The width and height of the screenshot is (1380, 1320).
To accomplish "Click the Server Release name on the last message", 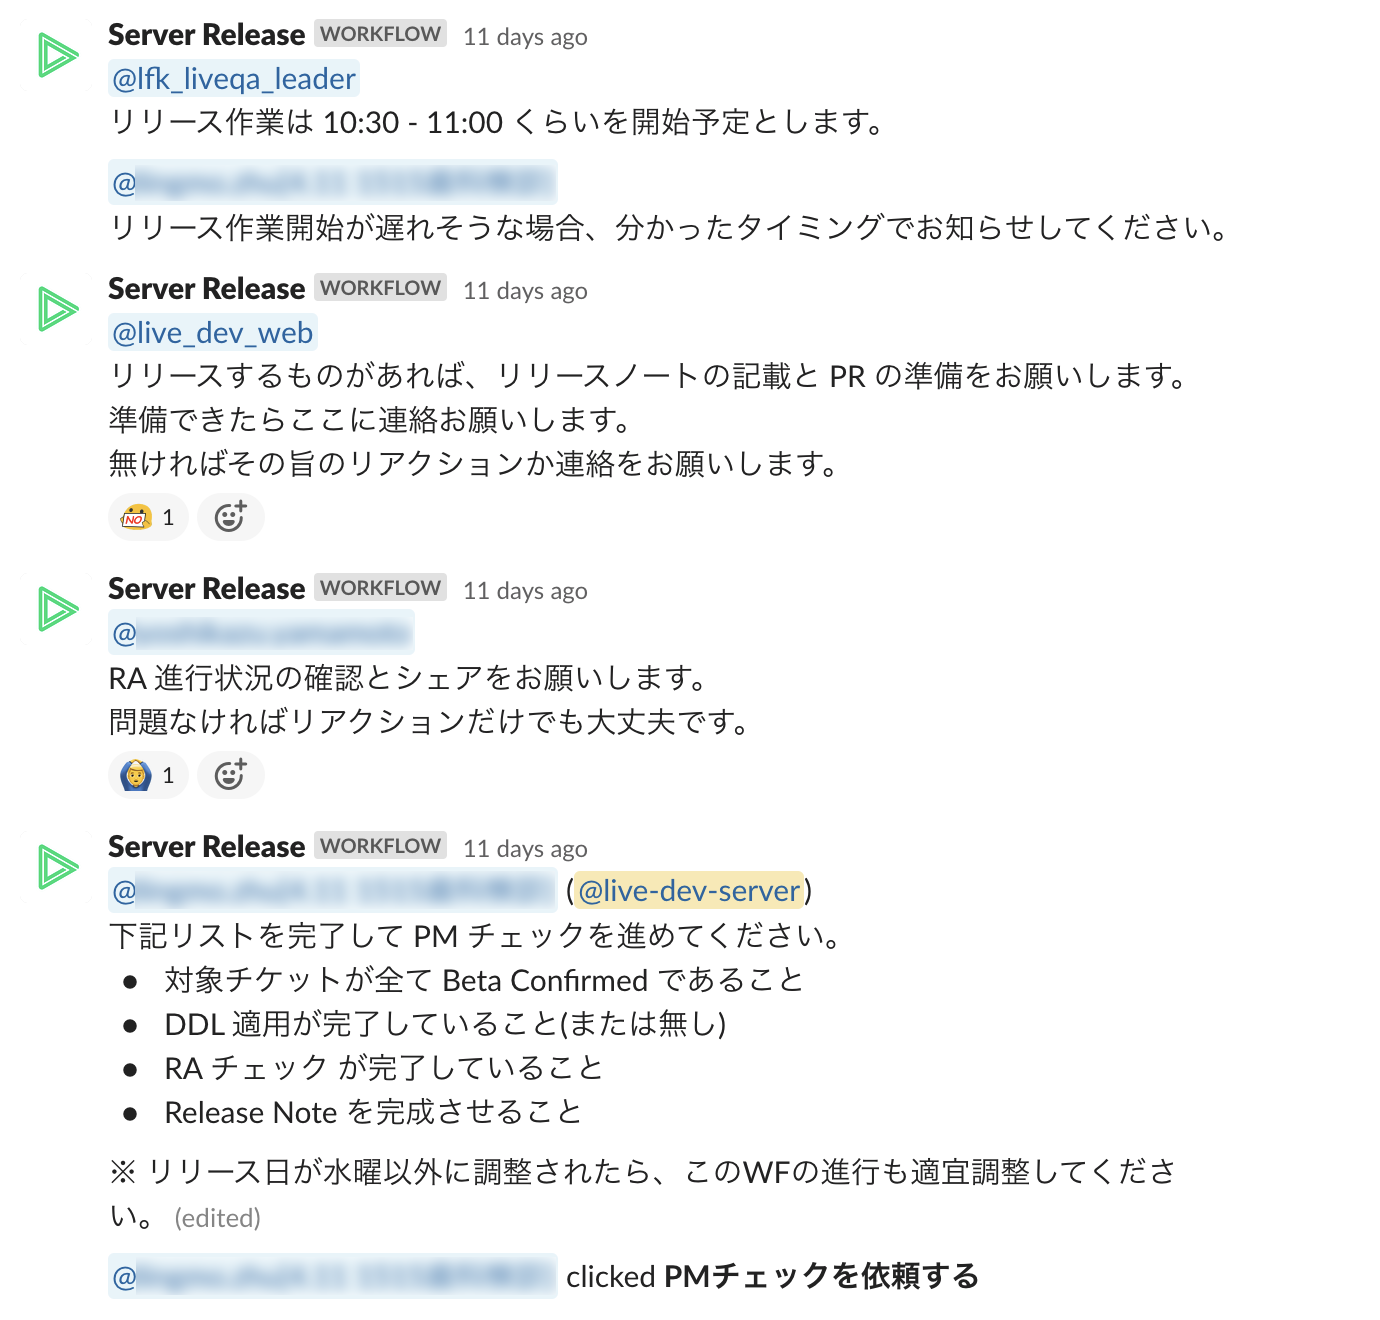I will click(x=206, y=847).
